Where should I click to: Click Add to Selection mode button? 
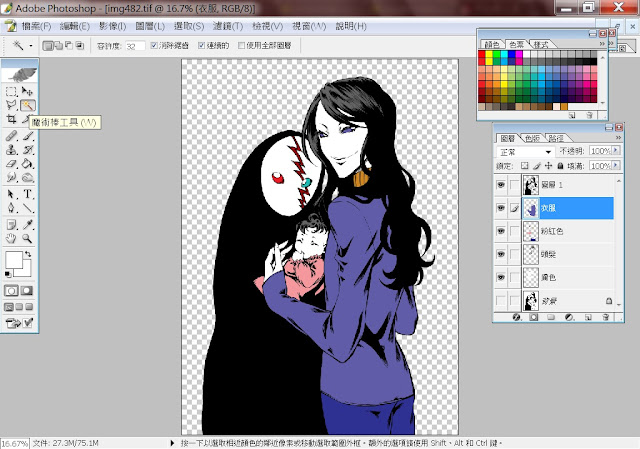tap(59, 46)
